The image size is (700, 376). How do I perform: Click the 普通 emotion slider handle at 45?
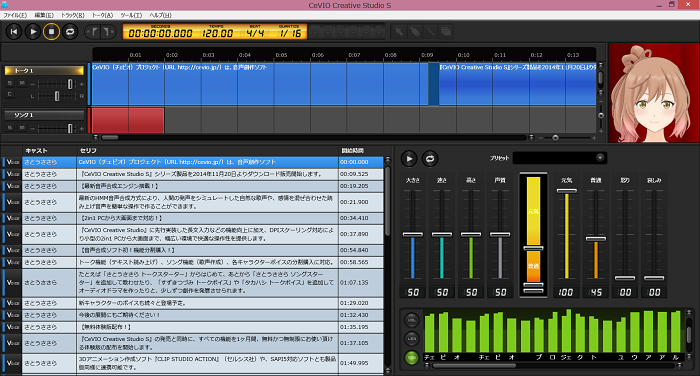[x=596, y=238]
